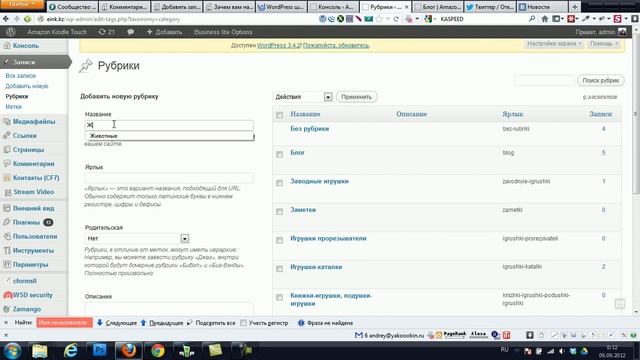The width and height of the screenshot is (640, 360).
Task: Go back with browser back arrow
Action: pyautogui.click(x=6, y=19)
